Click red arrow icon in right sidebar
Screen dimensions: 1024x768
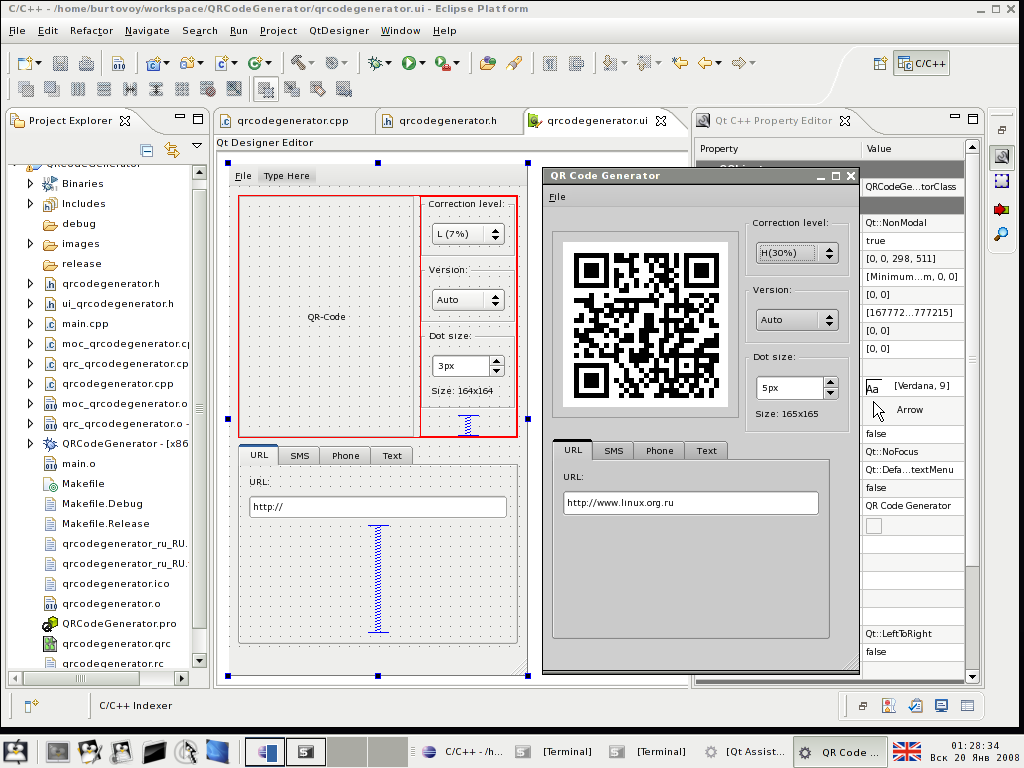pyautogui.click(x=1001, y=209)
